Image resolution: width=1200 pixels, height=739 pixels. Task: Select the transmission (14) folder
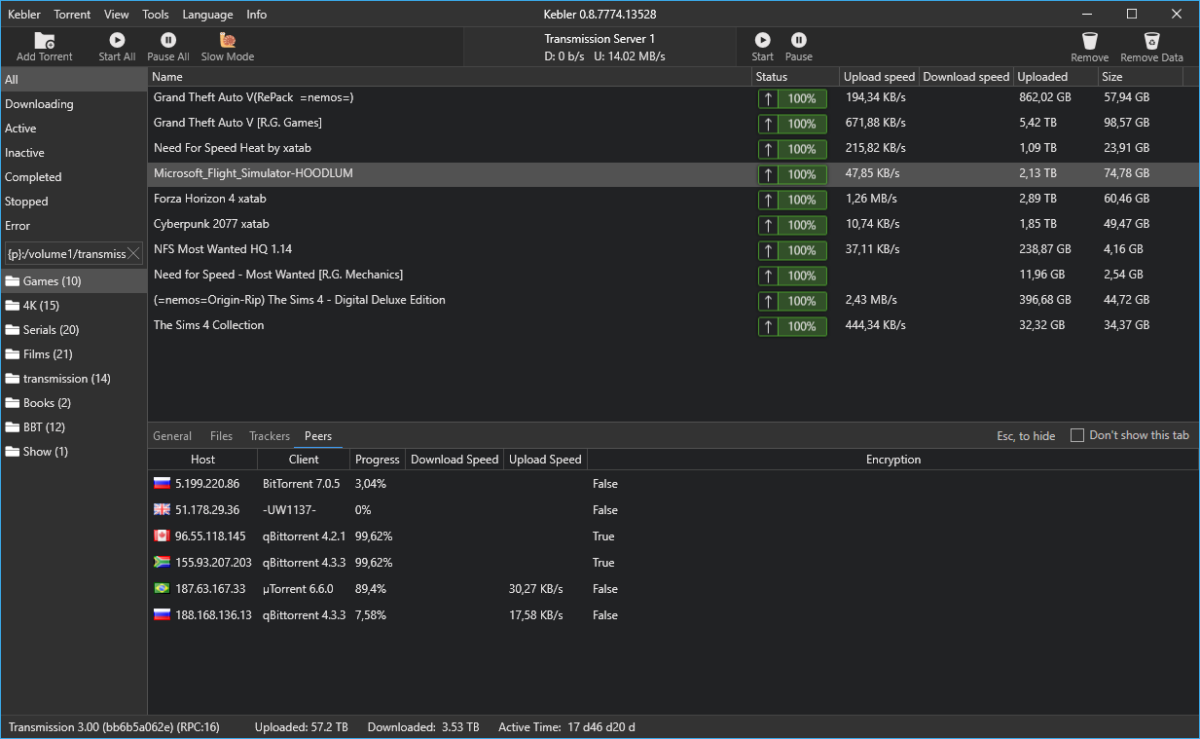coord(74,378)
